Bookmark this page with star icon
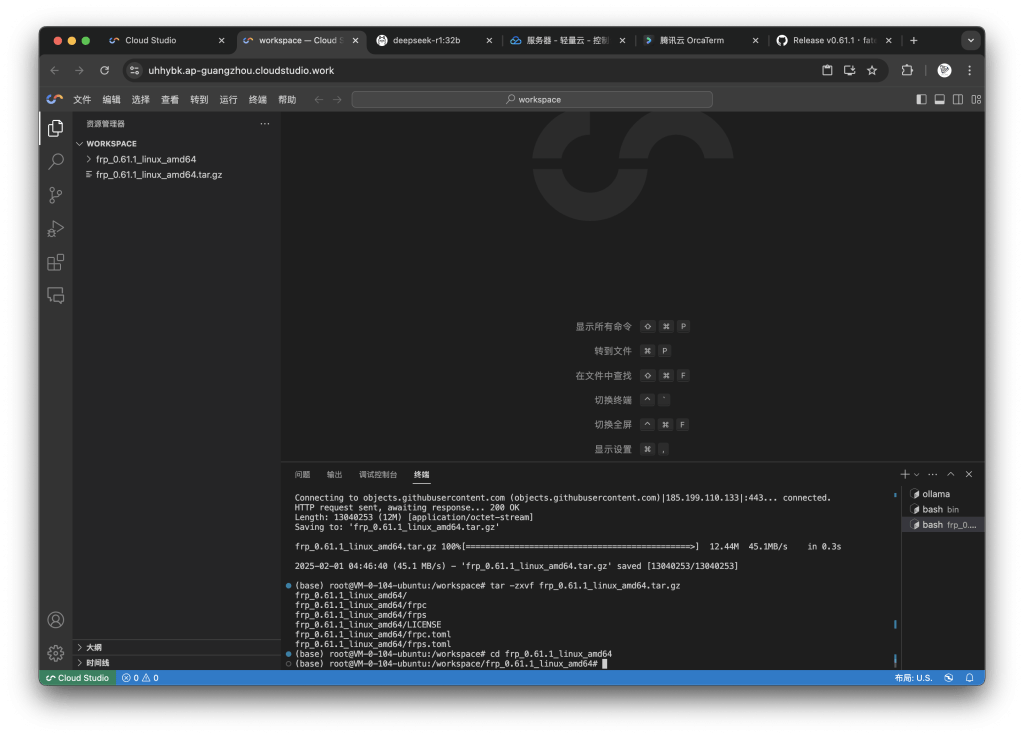 click(872, 71)
